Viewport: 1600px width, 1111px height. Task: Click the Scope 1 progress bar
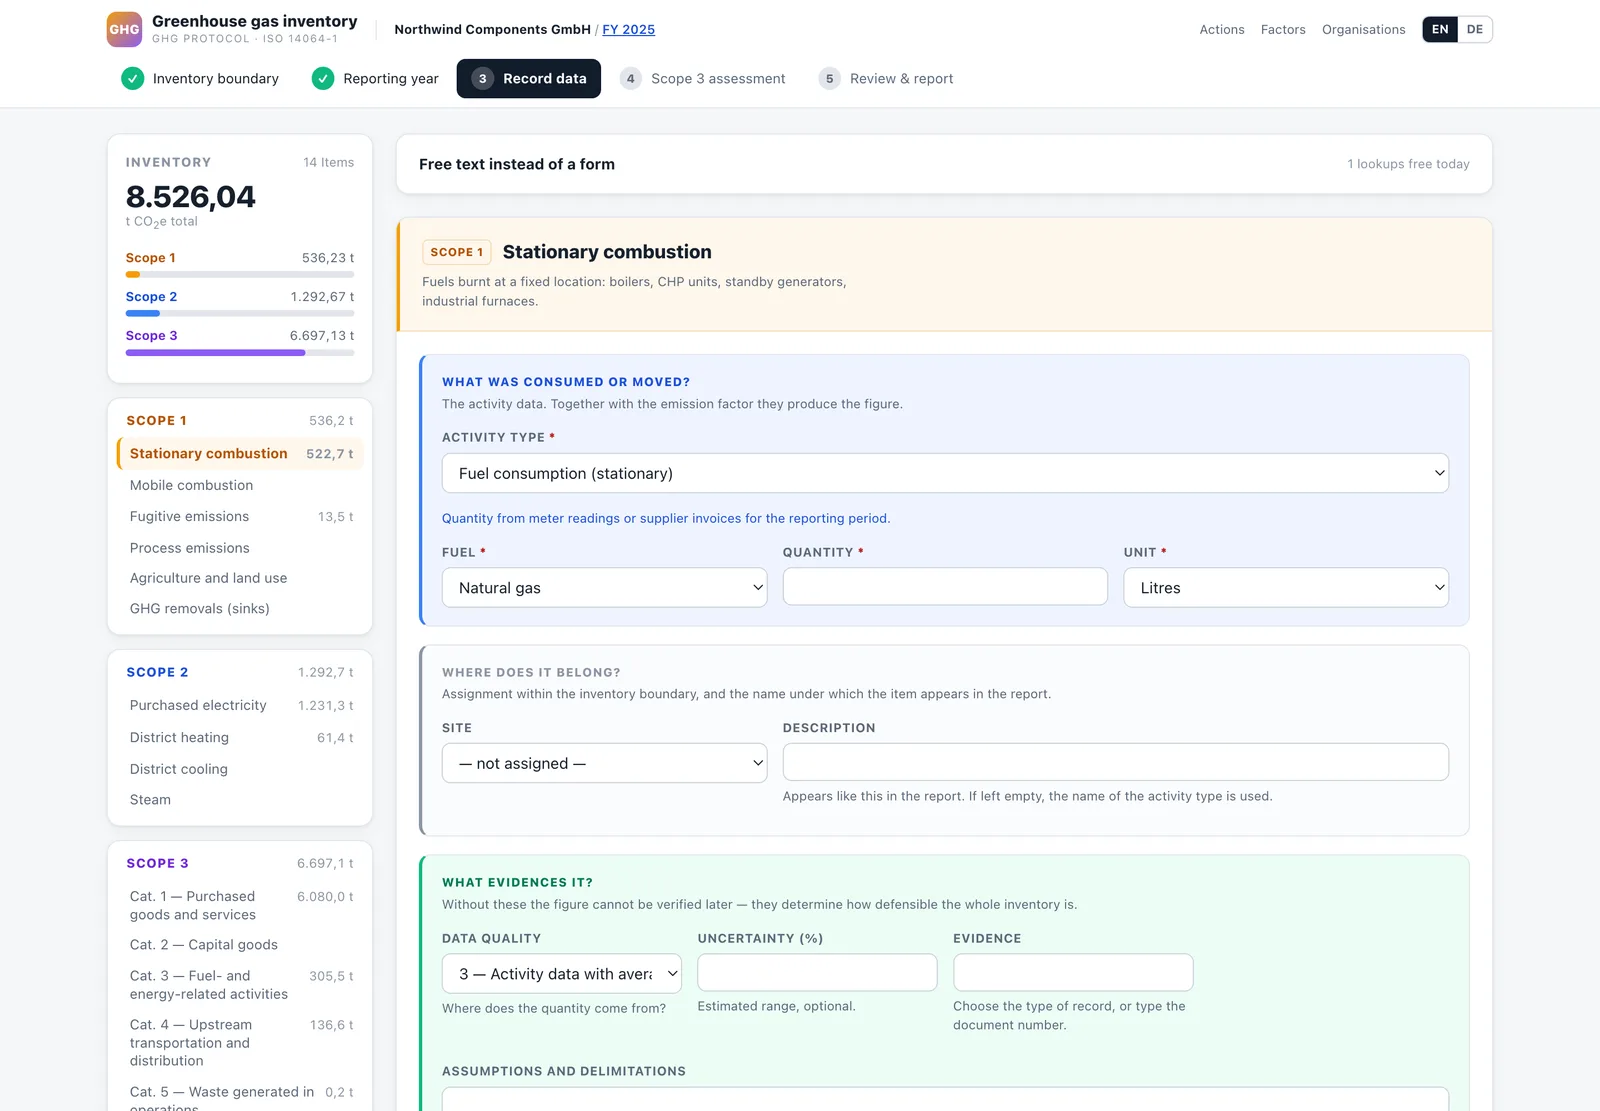pos(240,274)
